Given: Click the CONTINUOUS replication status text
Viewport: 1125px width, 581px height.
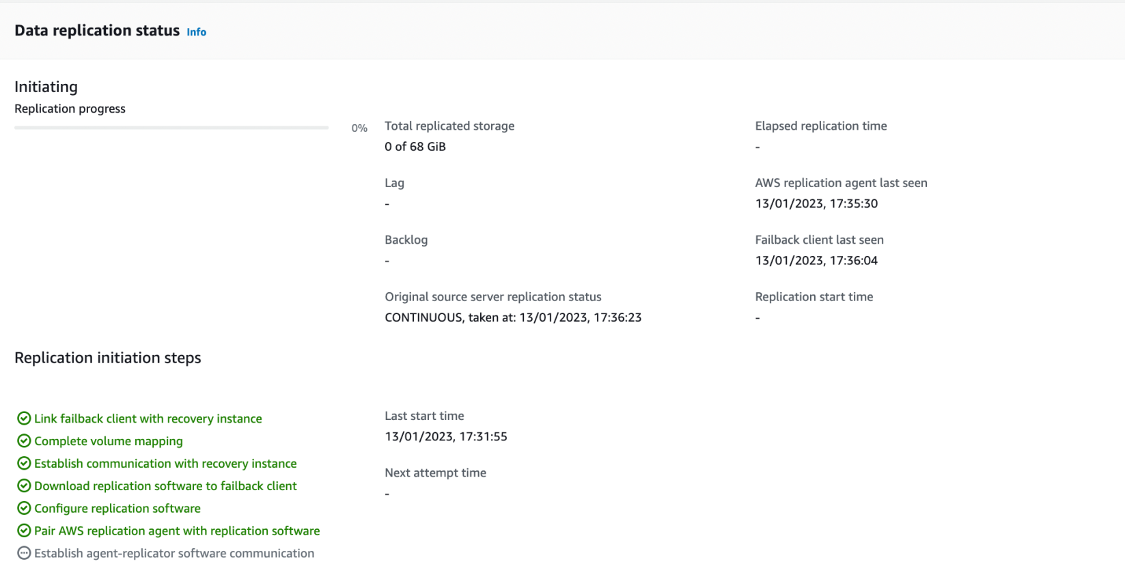Looking at the screenshot, I should tap(513, 317).
